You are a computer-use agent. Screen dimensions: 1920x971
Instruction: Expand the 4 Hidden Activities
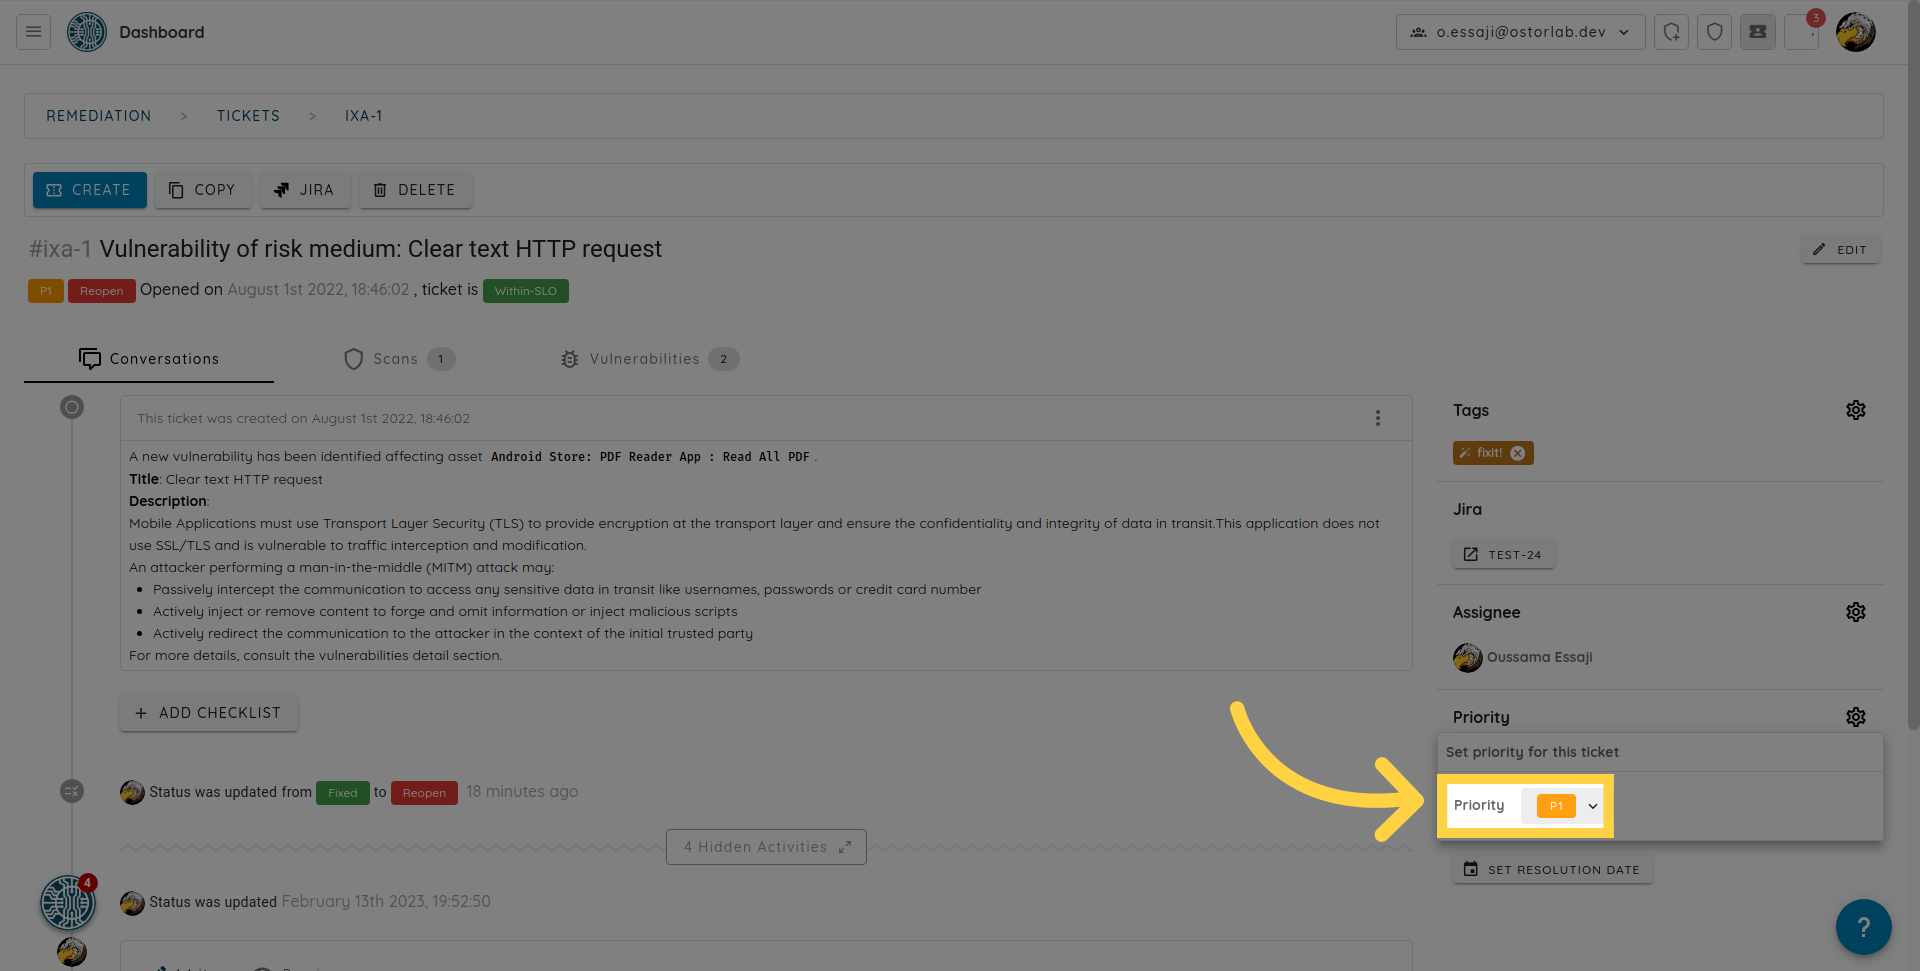(x=766, y=847)
